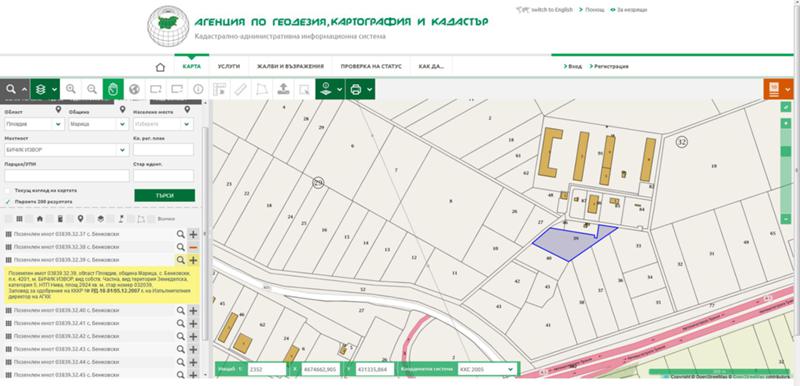The image size is (800, 386).
Task: Open ЖАЛБИ И ВЪЗРАЖЕНИЯ tab
Action: (290, 66)
